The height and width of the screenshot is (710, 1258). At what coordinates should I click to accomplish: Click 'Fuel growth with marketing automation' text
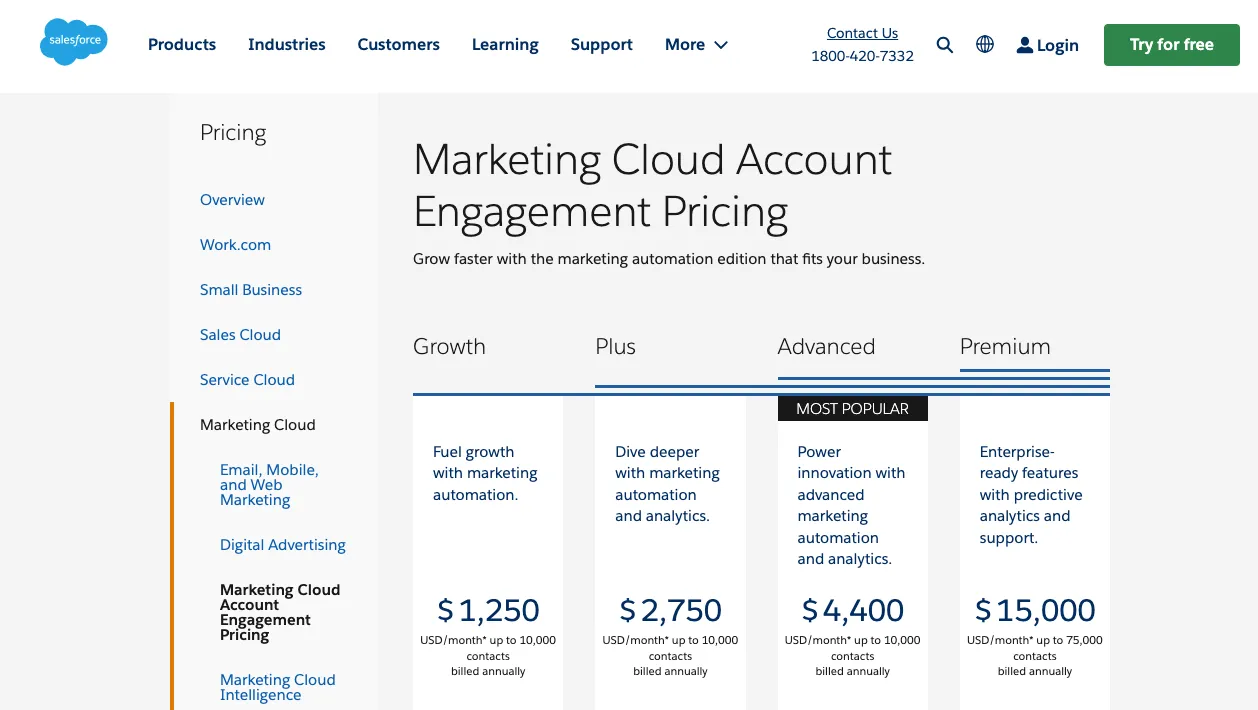485,473
